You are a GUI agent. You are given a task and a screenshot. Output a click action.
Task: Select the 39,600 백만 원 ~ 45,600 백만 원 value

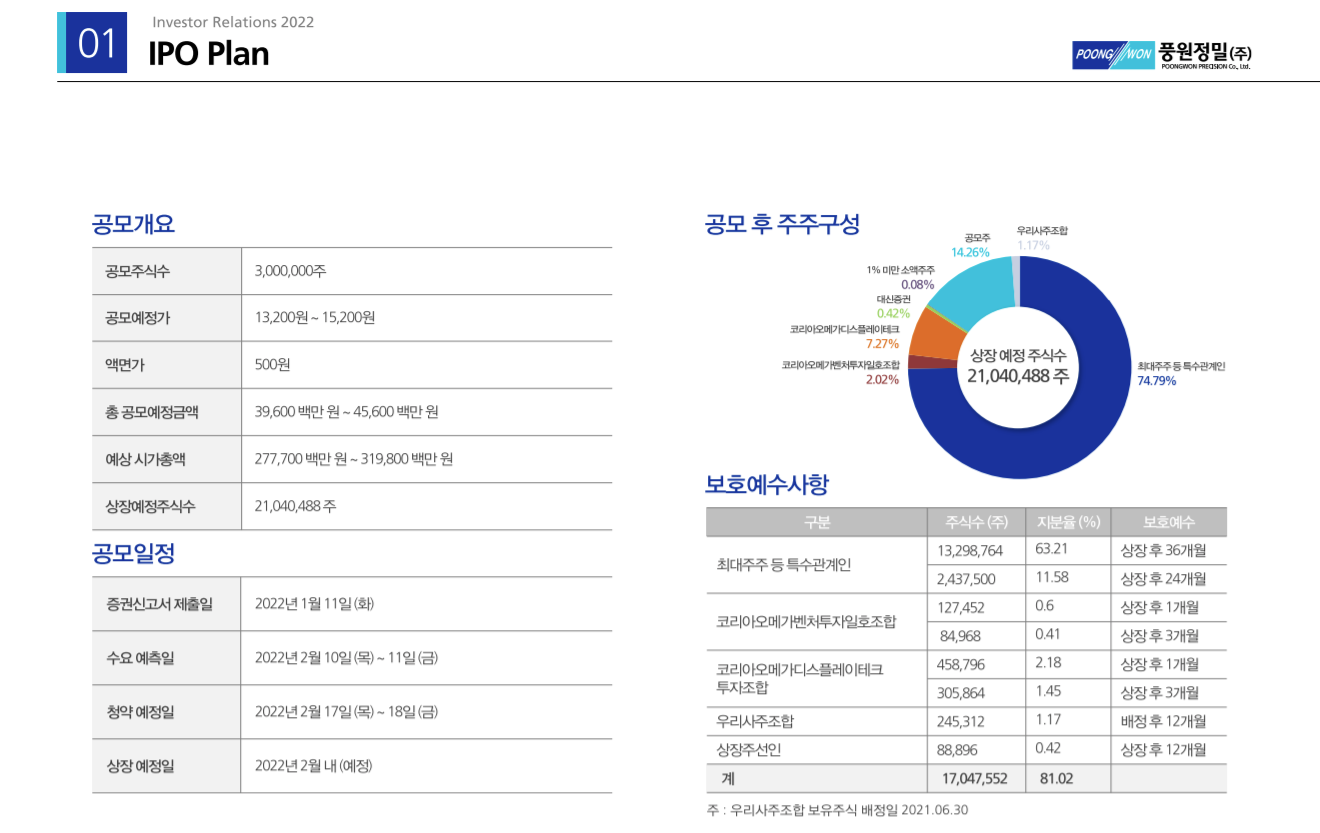(347, 412)
